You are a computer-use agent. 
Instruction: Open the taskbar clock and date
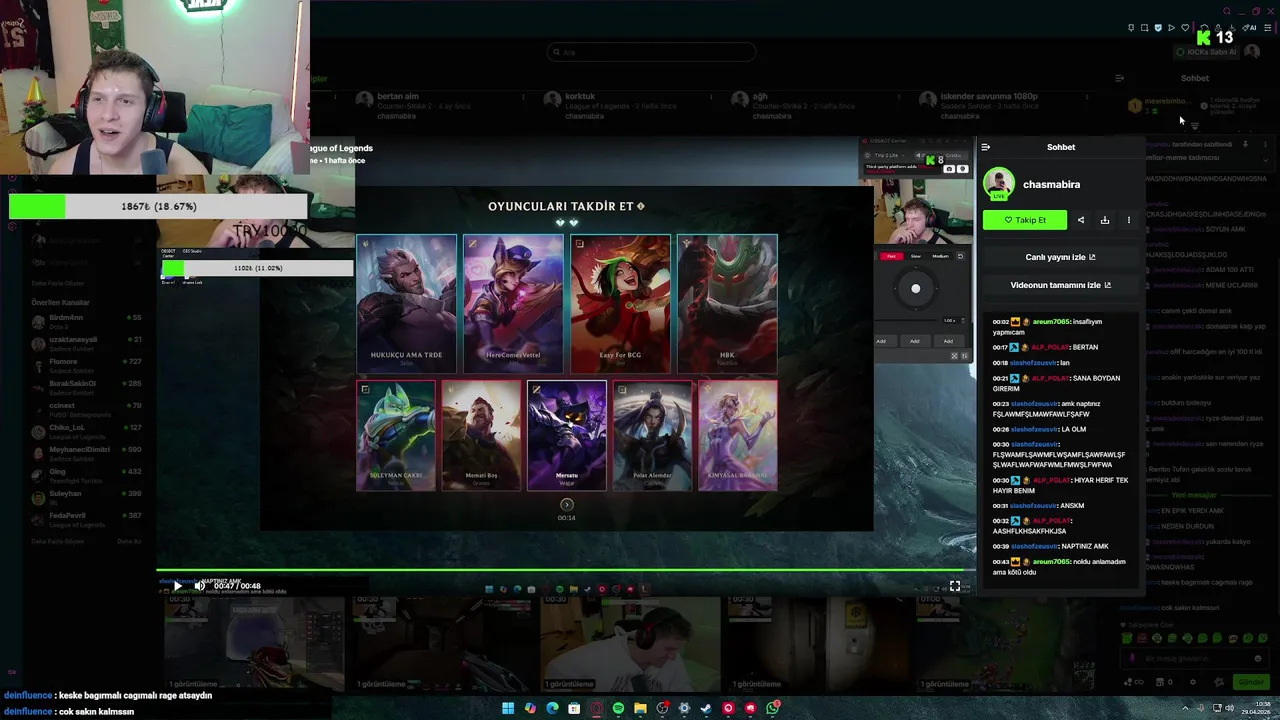pyautogui.click(x=1258, y=709)
